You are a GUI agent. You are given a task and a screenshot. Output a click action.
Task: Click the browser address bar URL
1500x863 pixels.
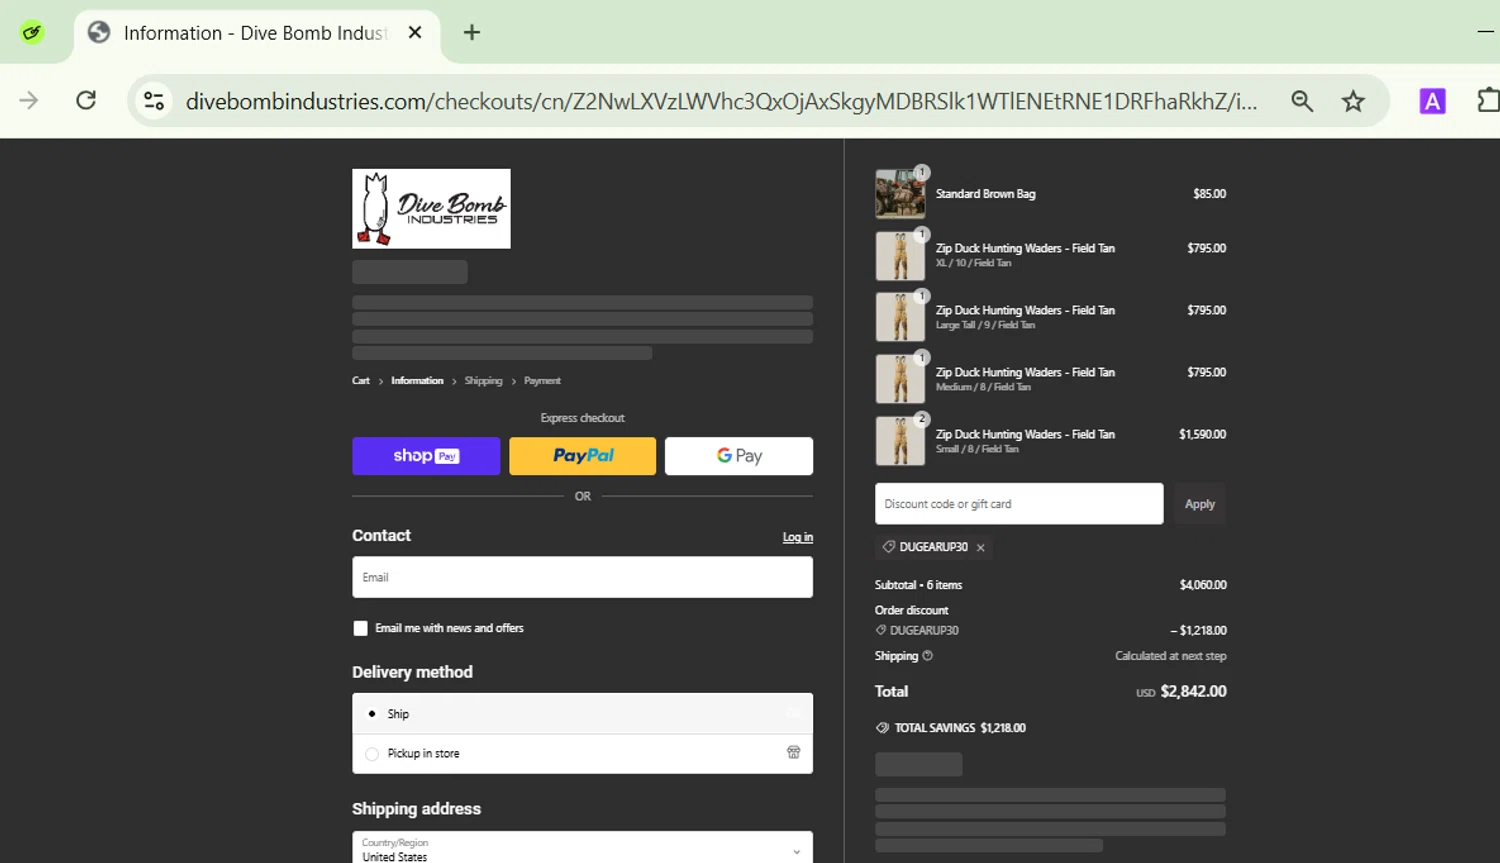(x=721, y=101)
